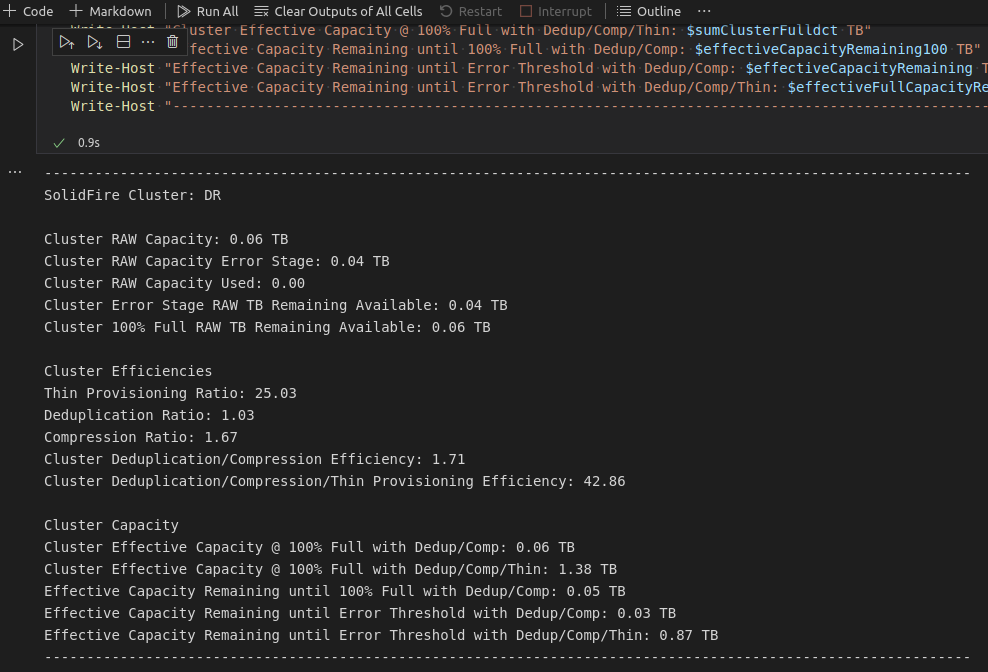Click 'Cluster RAW Capacity: 0.06 TB' line
The height and width of the screenshot is (672, 988).
[166, 240]
